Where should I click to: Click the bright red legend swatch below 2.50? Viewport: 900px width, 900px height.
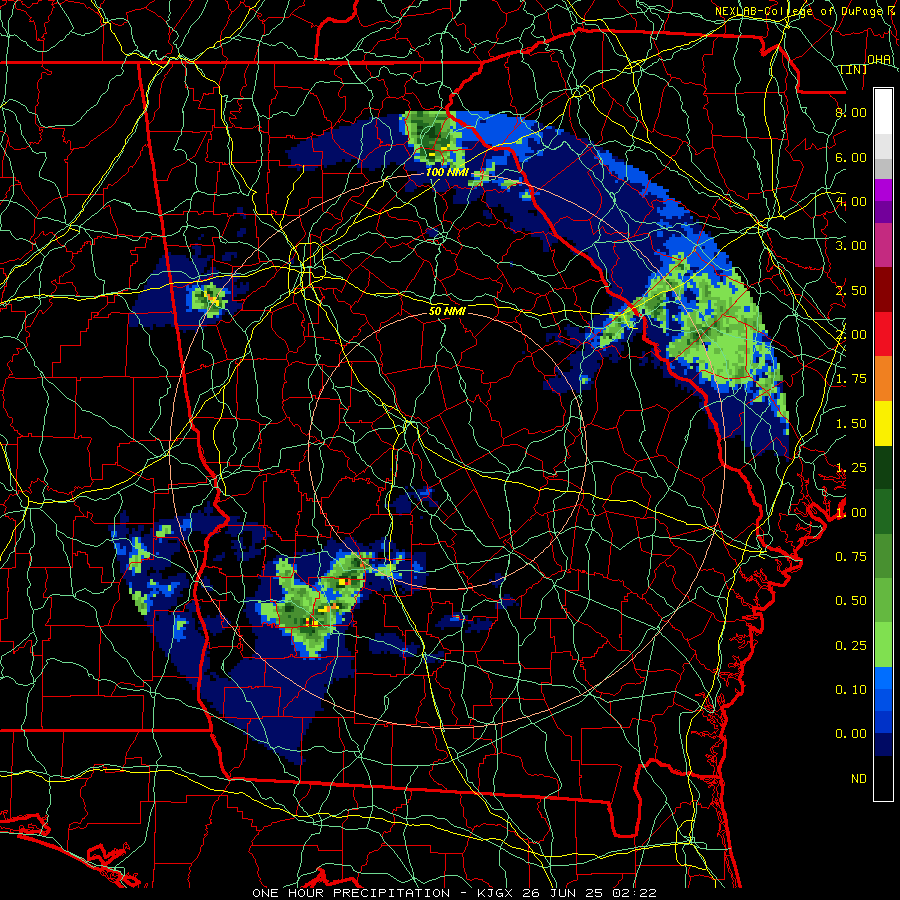coord(883,334)
